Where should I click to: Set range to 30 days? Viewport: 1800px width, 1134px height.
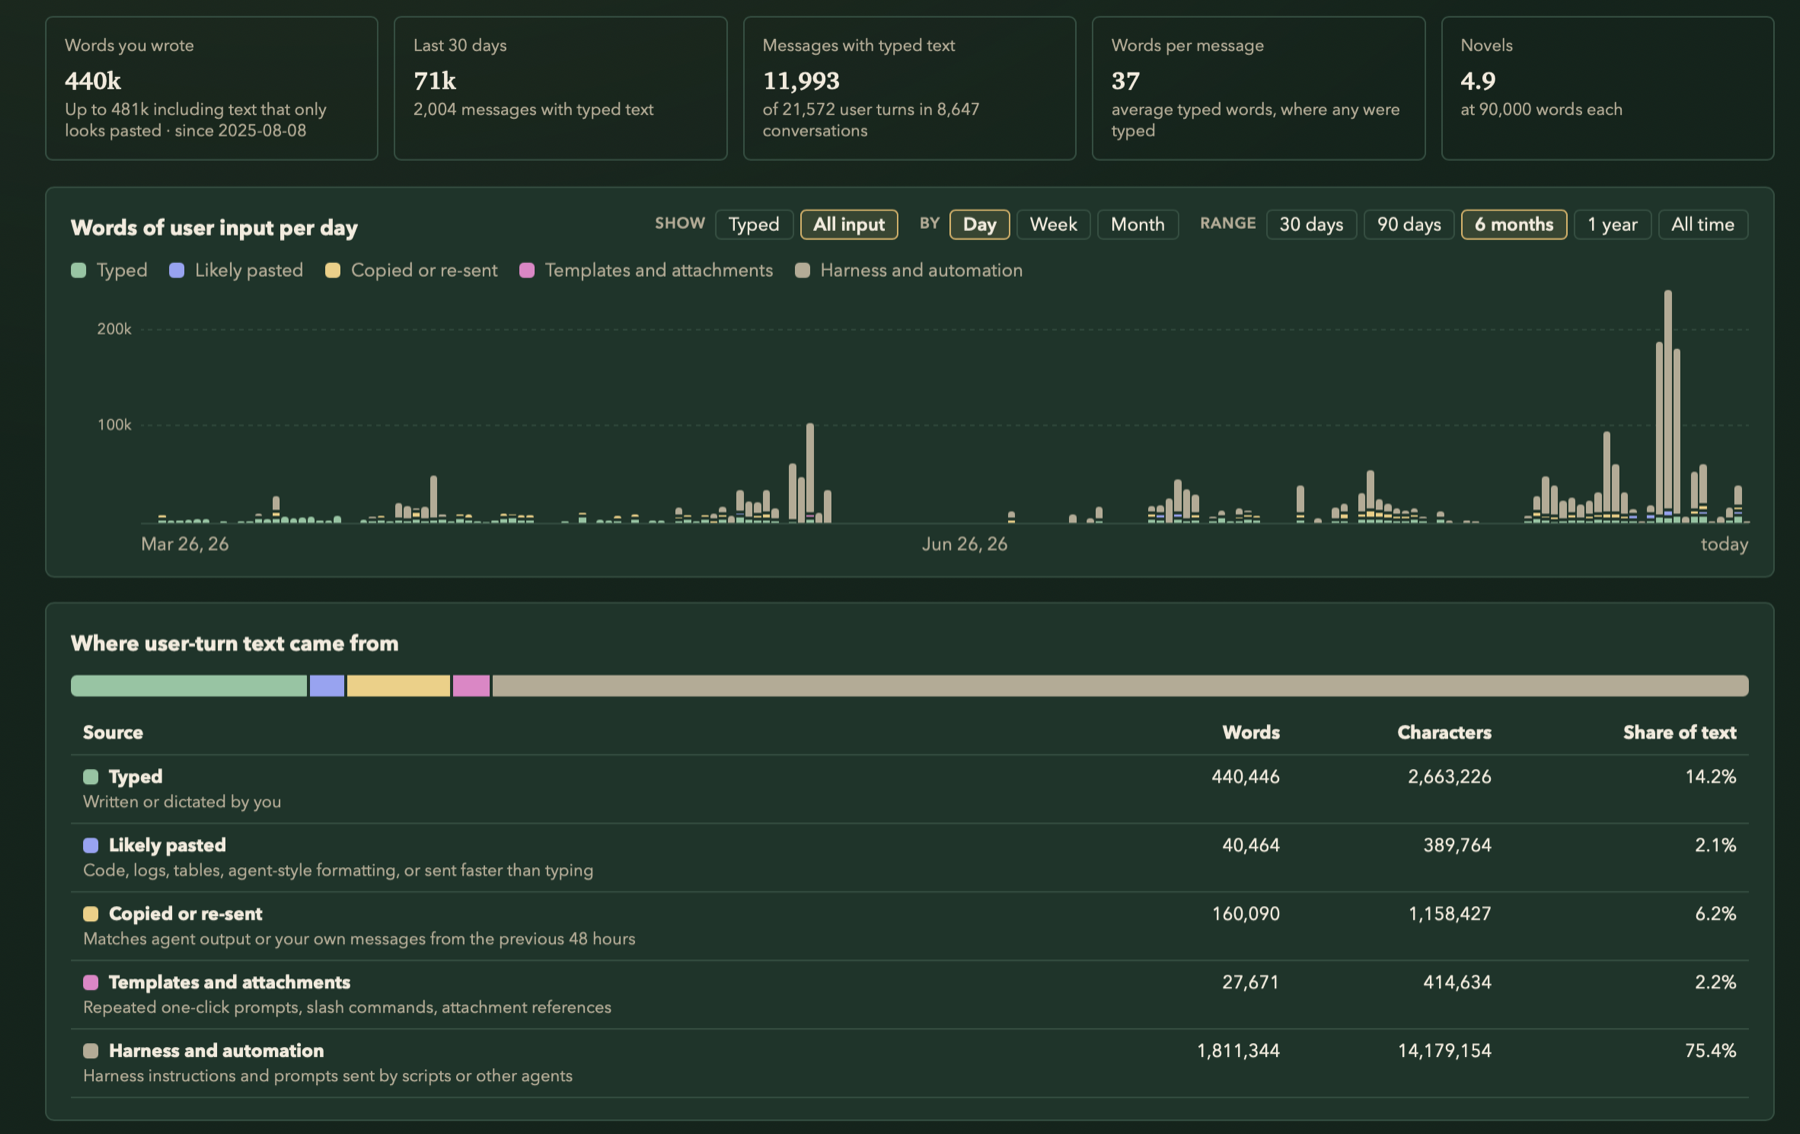pos(1311,224)
